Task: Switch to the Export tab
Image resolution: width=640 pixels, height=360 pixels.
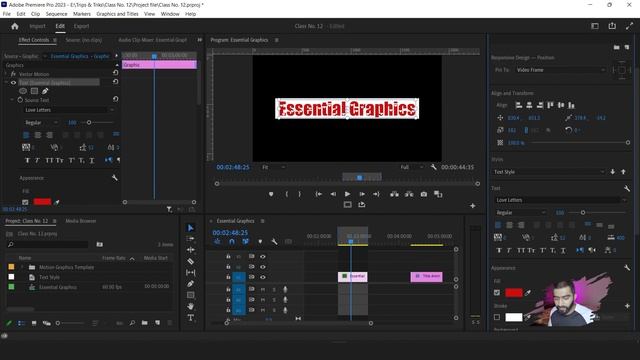Action: tap(81, 26)
